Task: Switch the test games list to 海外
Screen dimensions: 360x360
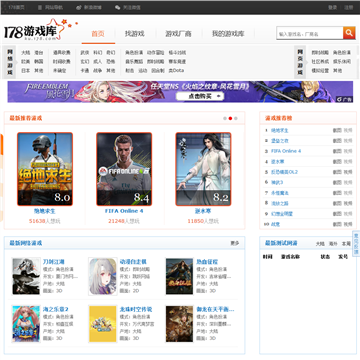Action: click(333, 244)
